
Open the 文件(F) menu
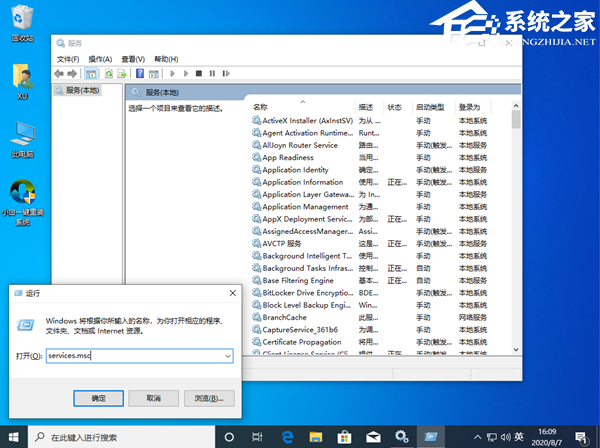click(x=67, y=59)
